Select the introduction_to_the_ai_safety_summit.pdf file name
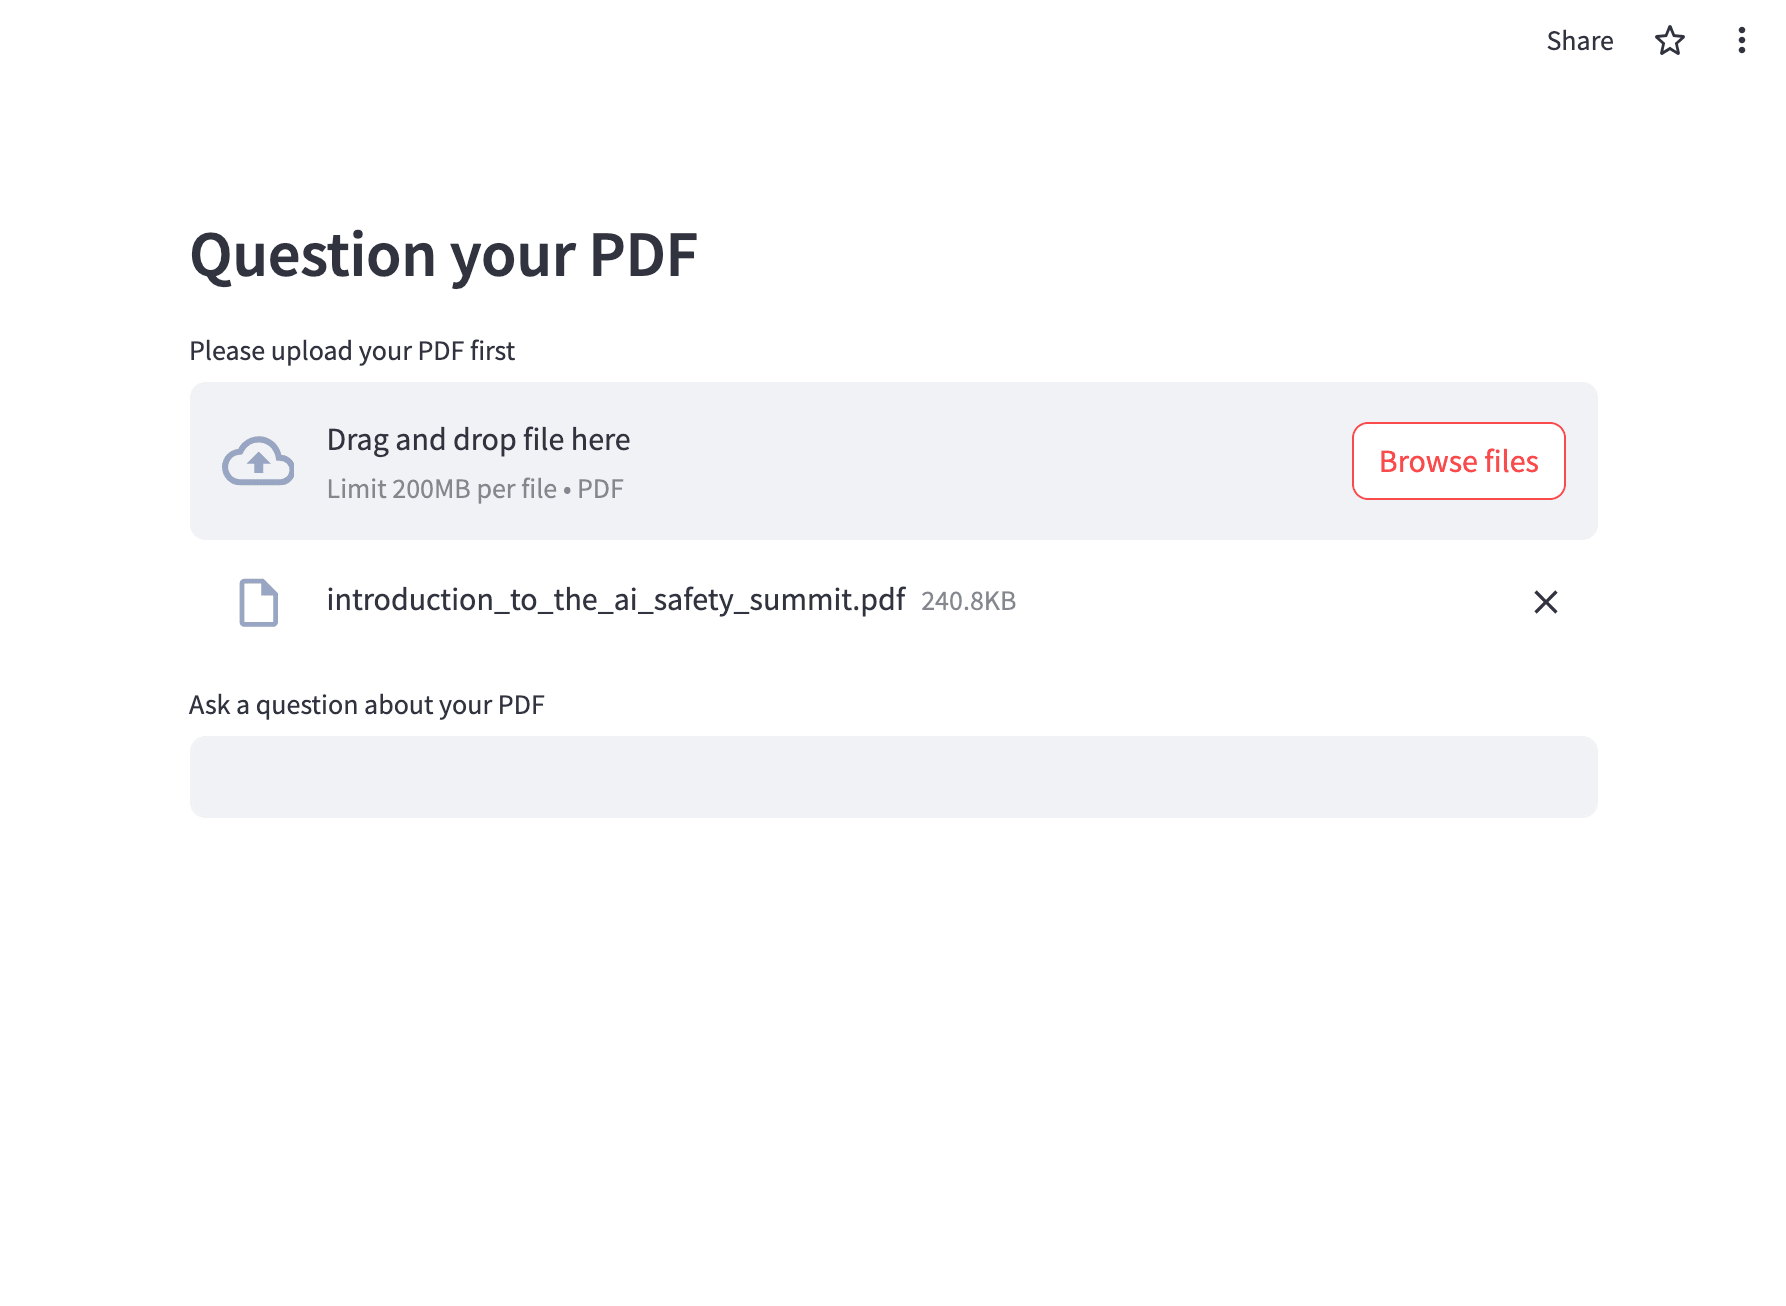Screen dimensions: 1786x1306 click(615, 600)
